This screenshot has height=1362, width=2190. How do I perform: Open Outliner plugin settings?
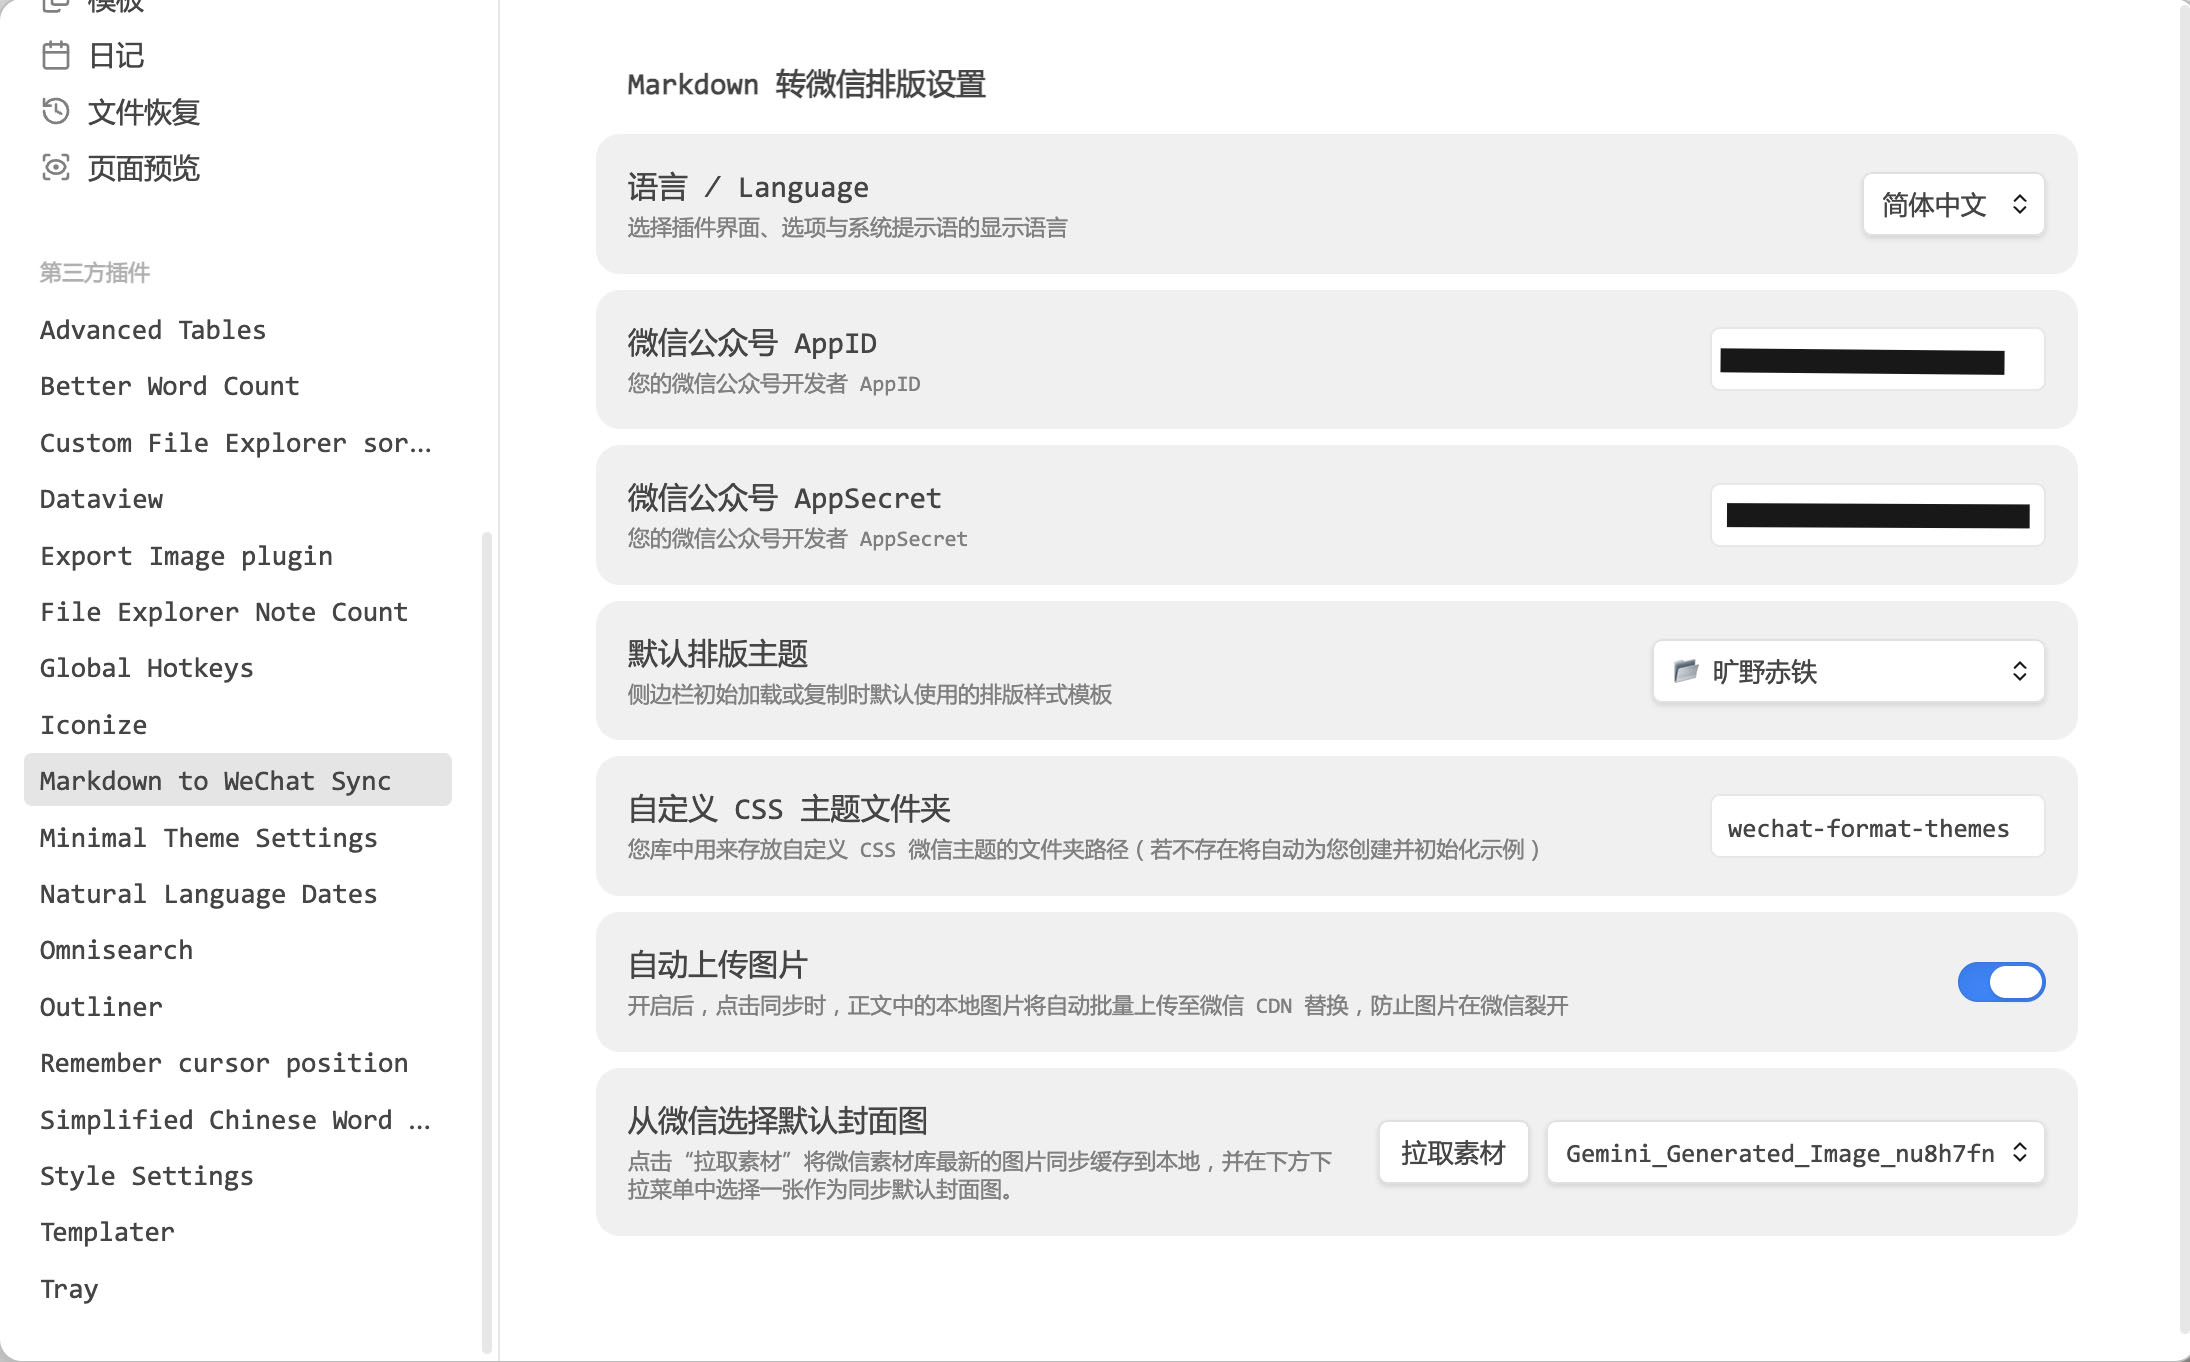click(x=238, y=1007)
